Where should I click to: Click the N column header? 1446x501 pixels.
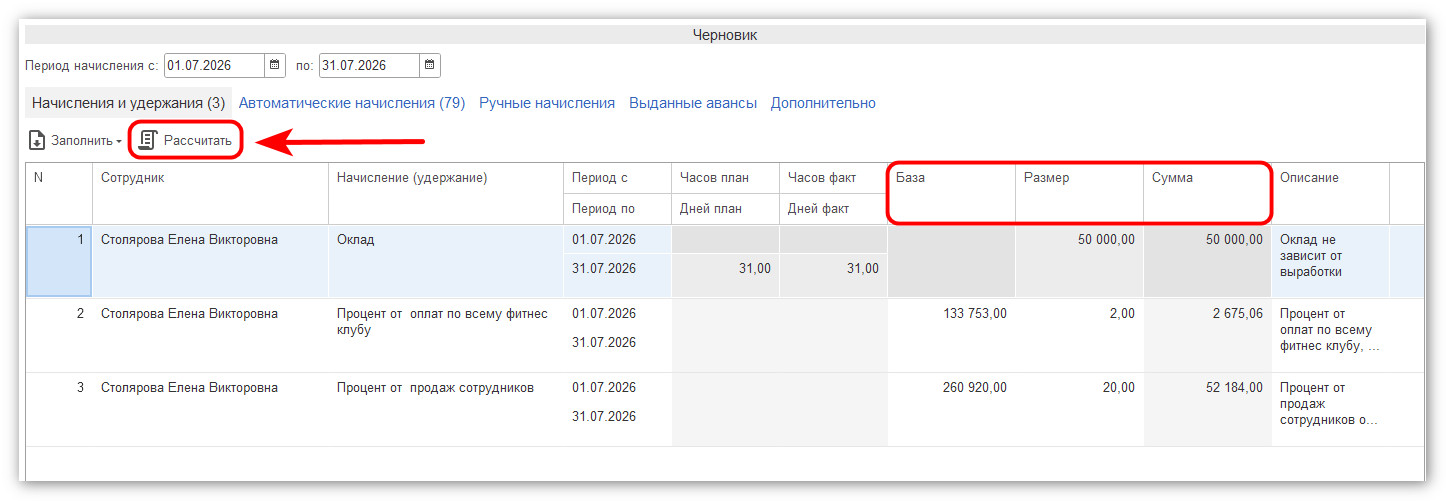tap(59, 193)
